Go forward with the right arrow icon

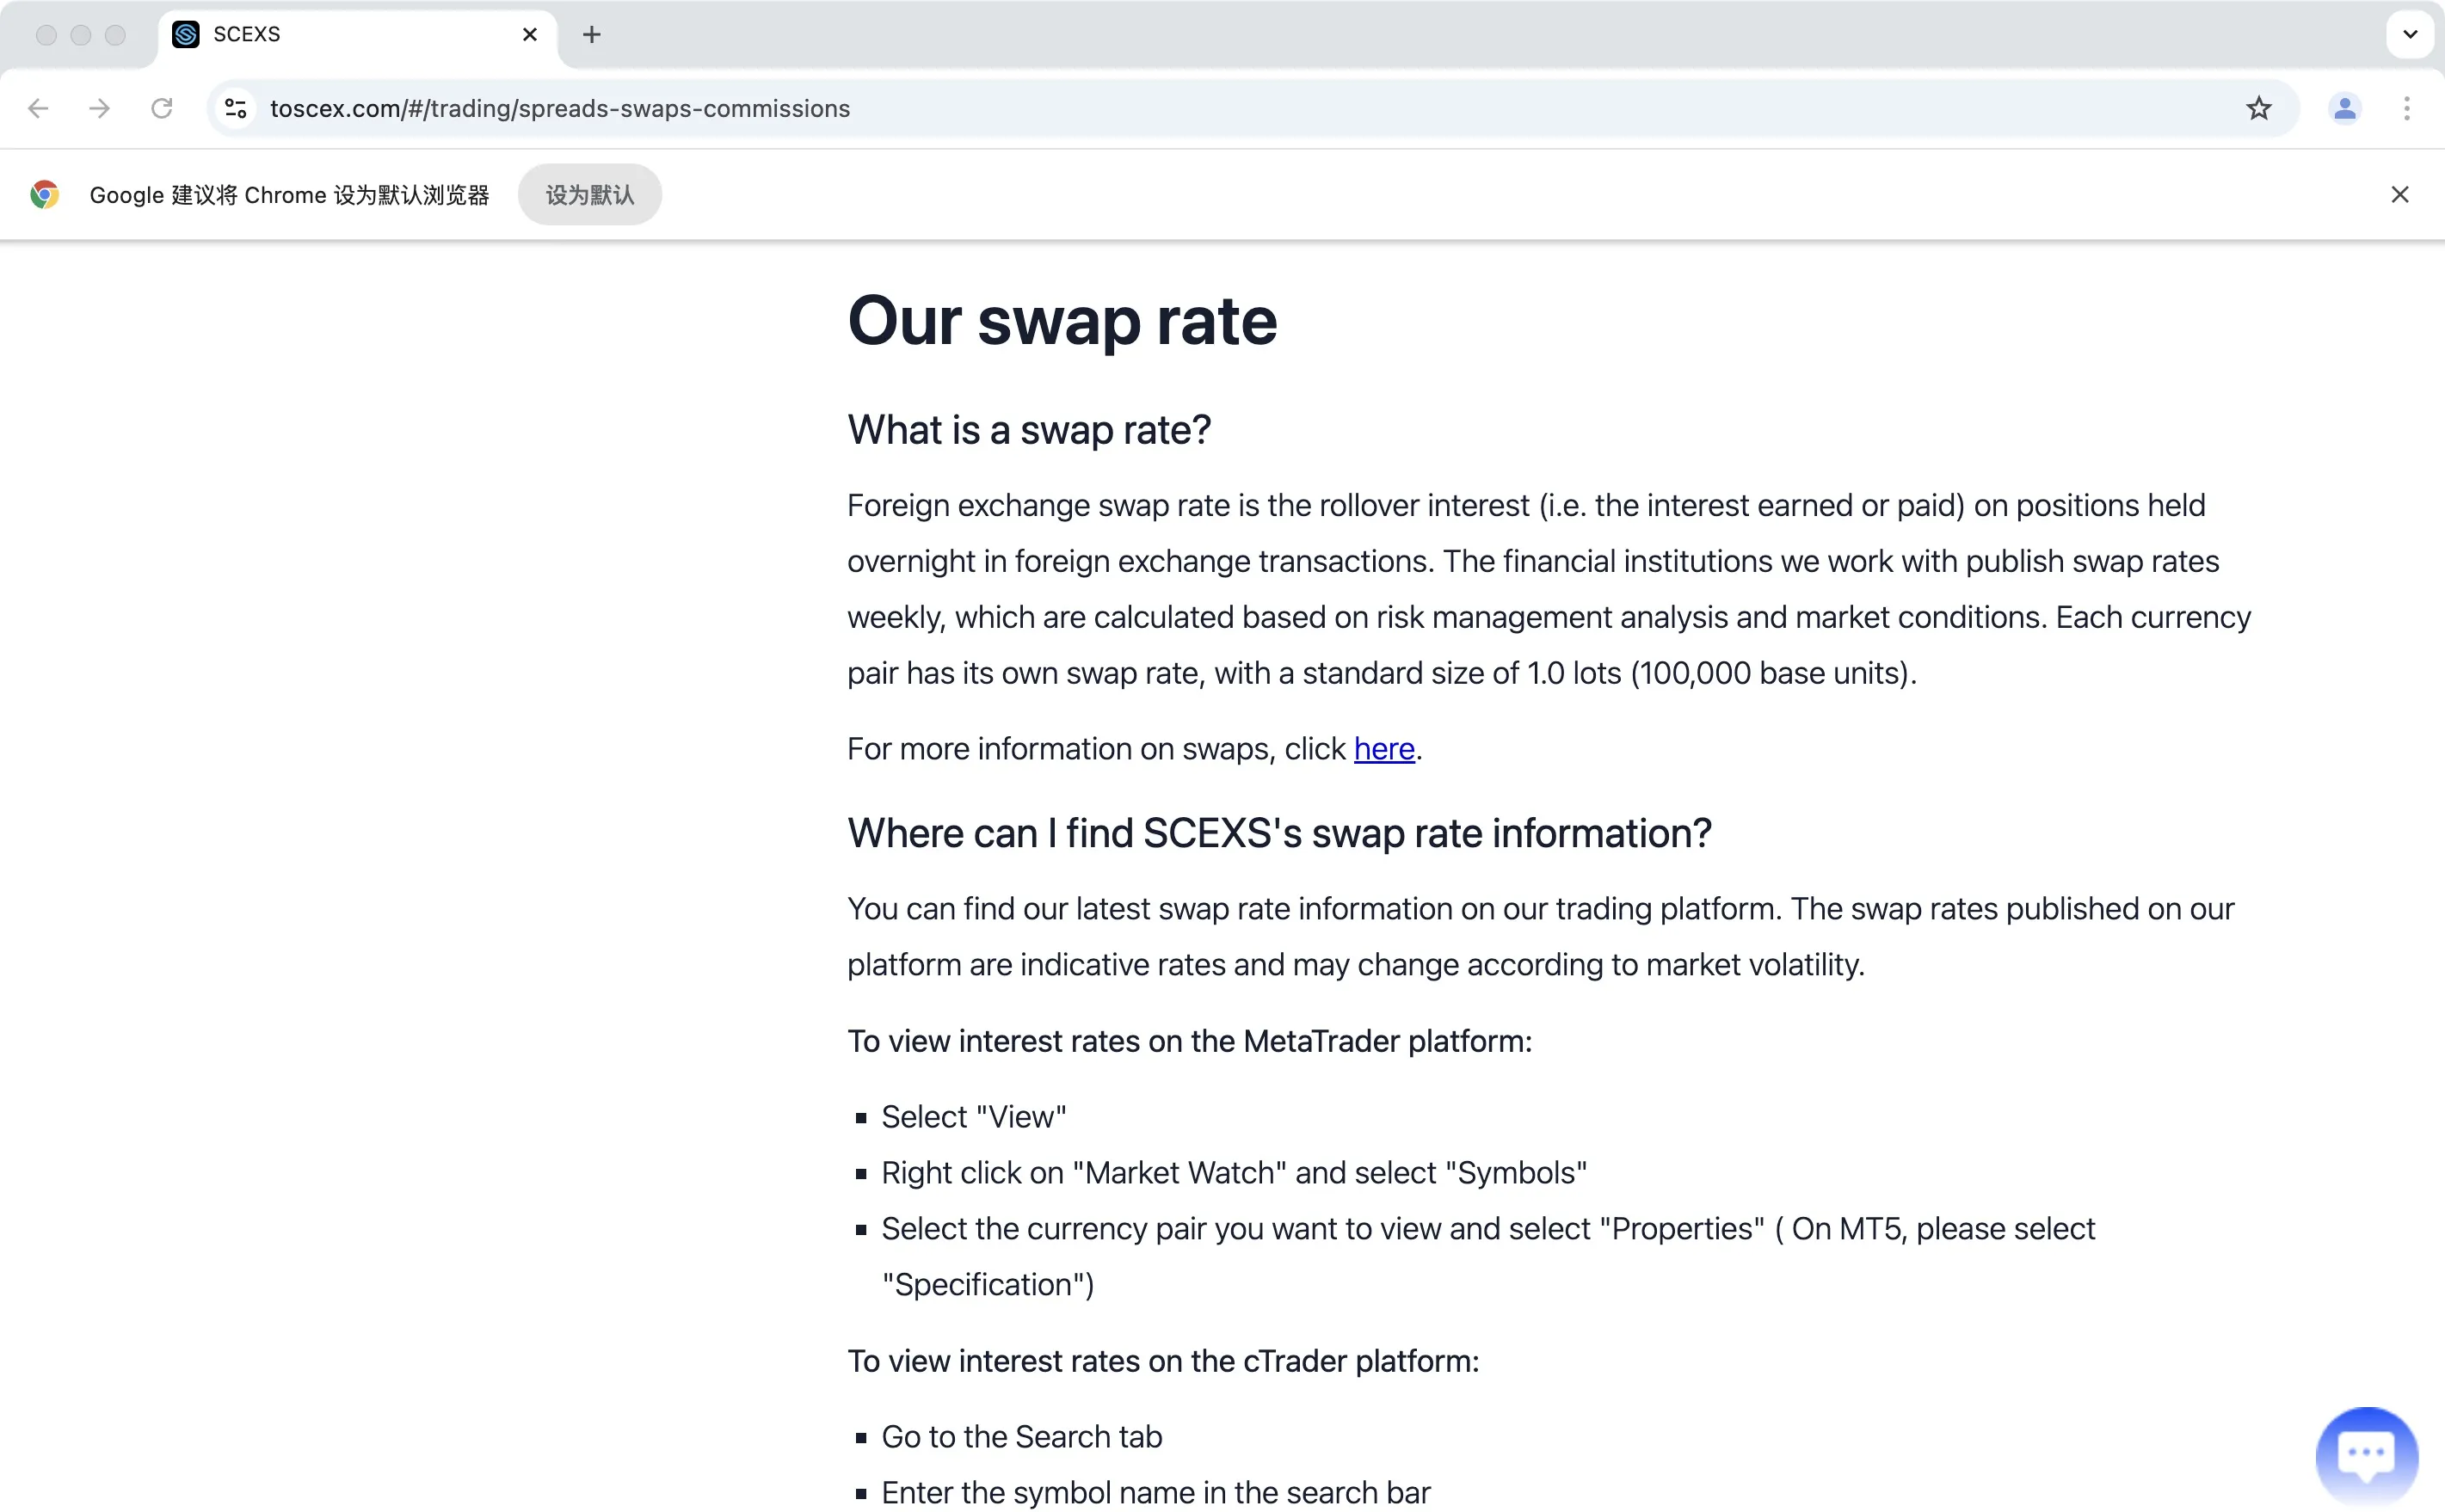[x=99, y=109]
